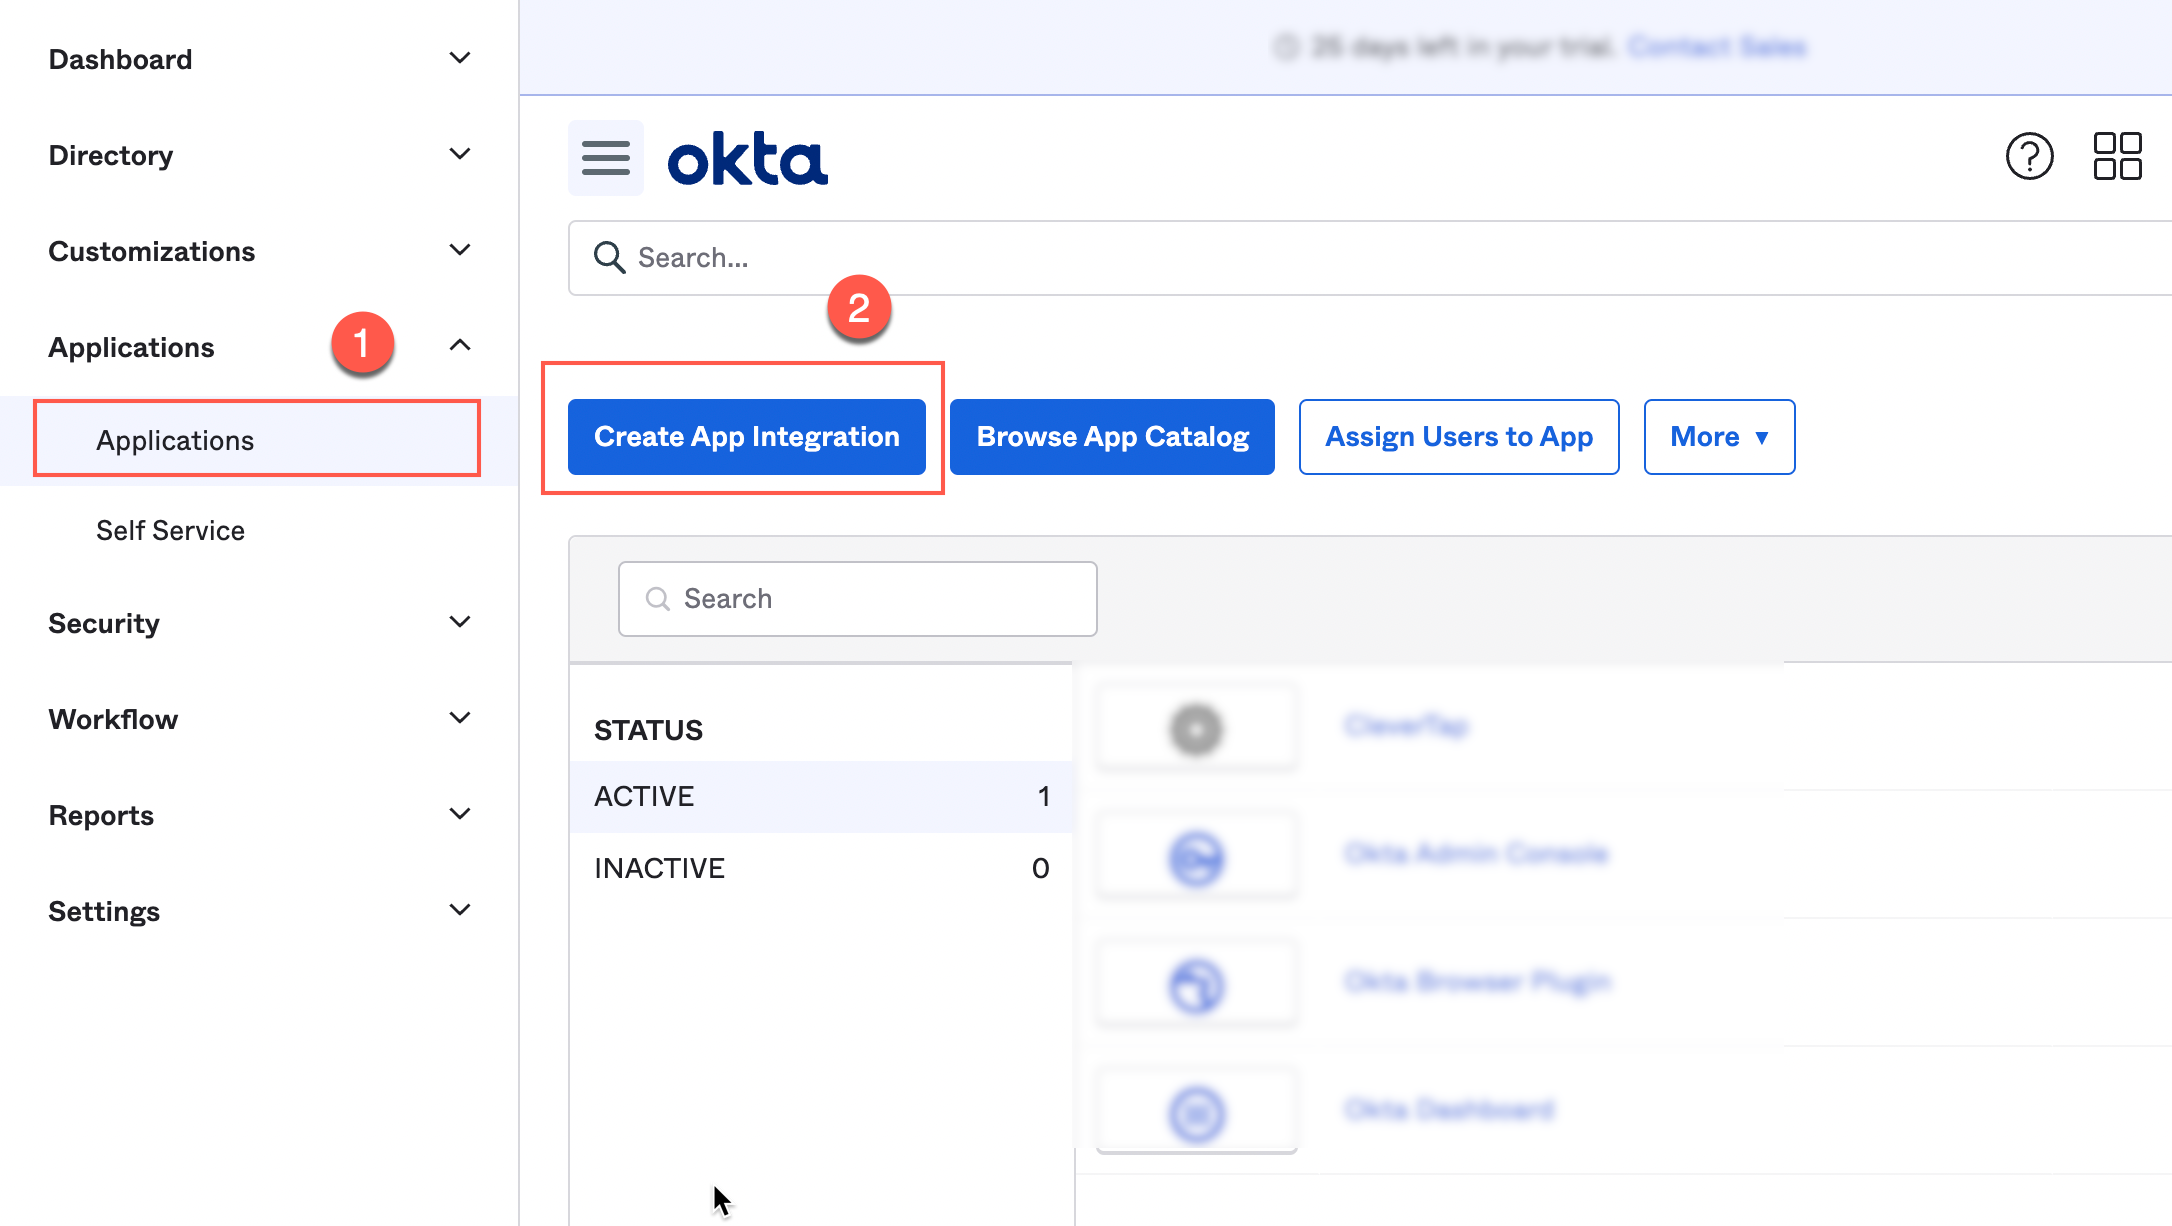The width and height of the screenshot is (2172, 1226).
Task: Open the More dropdown button
Action: (x=1719, y=437)
